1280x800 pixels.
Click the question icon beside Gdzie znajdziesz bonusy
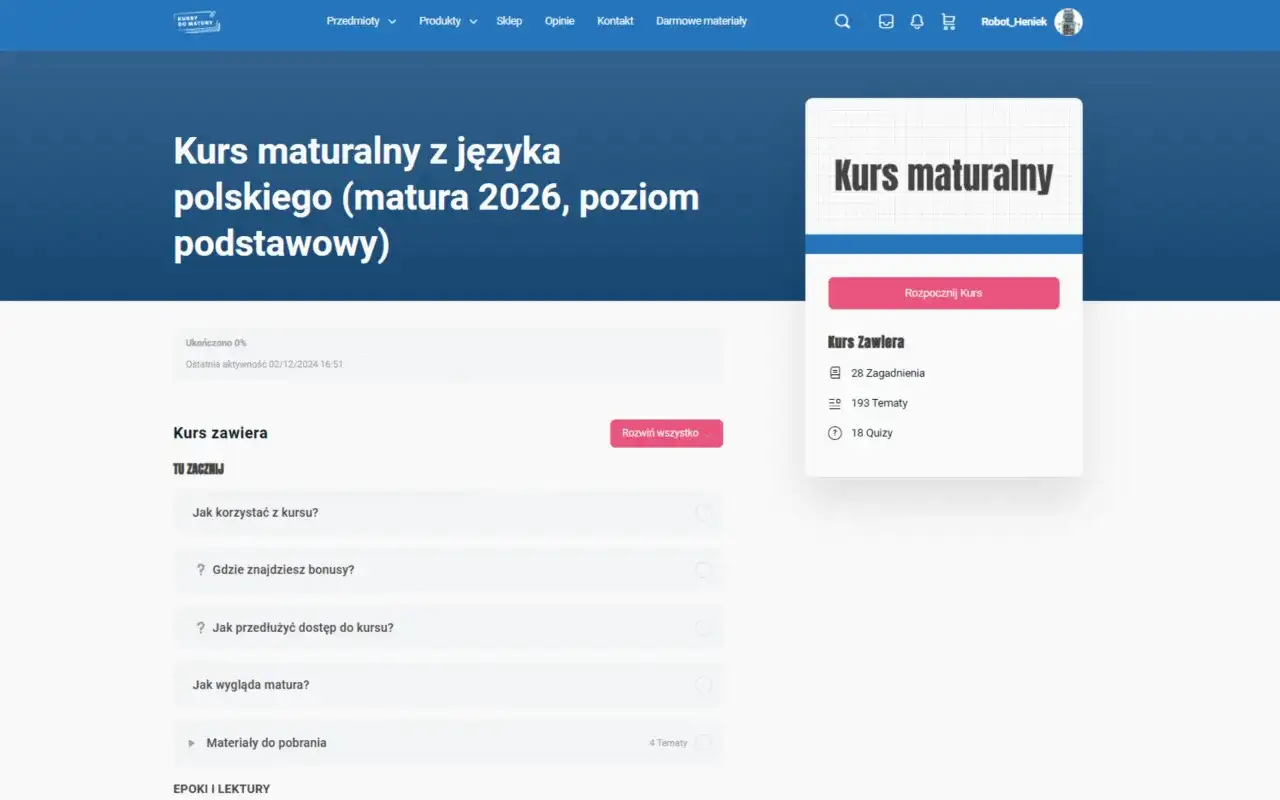pos(202,570)
